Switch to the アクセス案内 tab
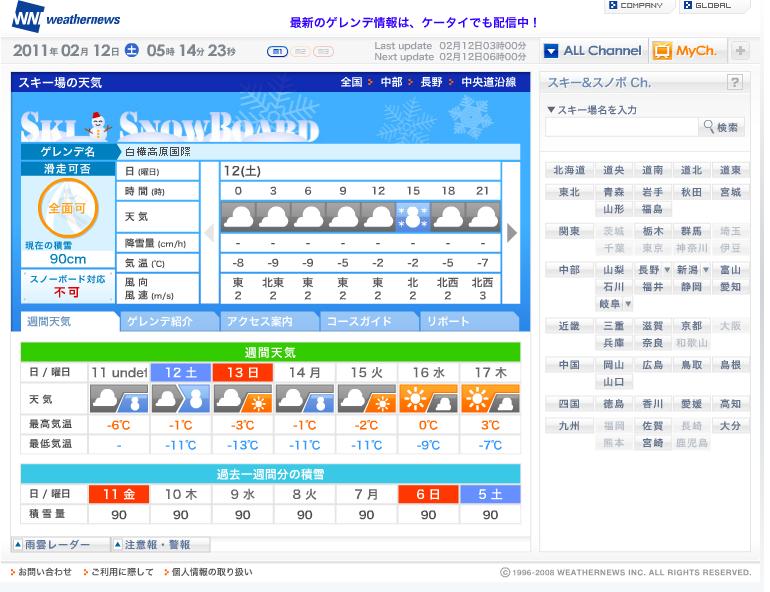The width and height of the screenshot is (770, 592). point(269,322)
